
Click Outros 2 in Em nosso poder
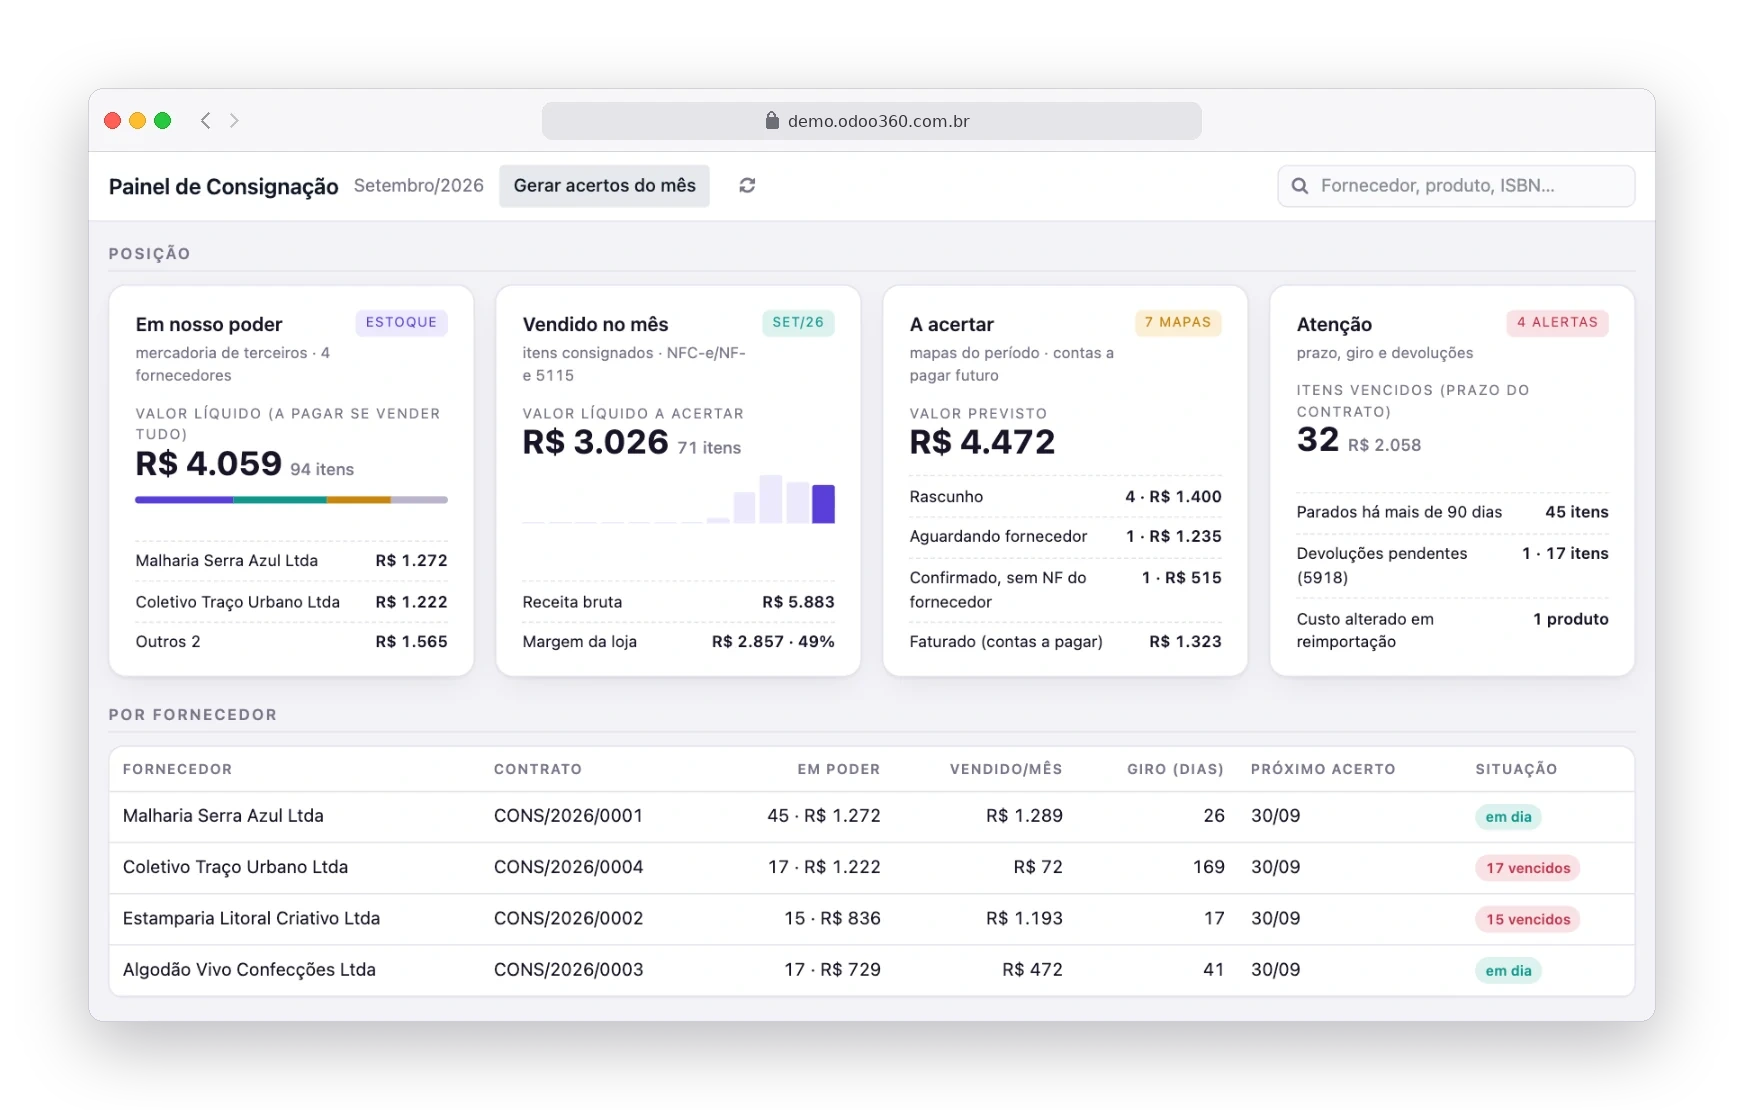[x=291, y=642]
